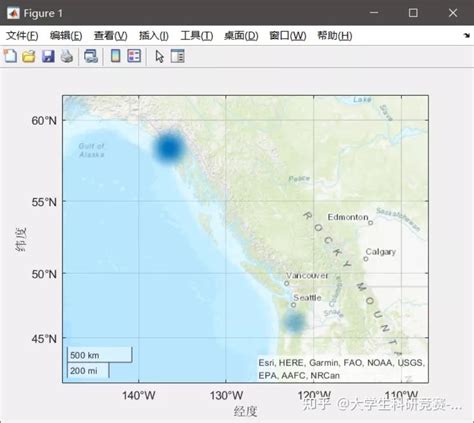Select the Edit Plot arrow tool
The image size is (474, 423).
[x=159, y=56]
